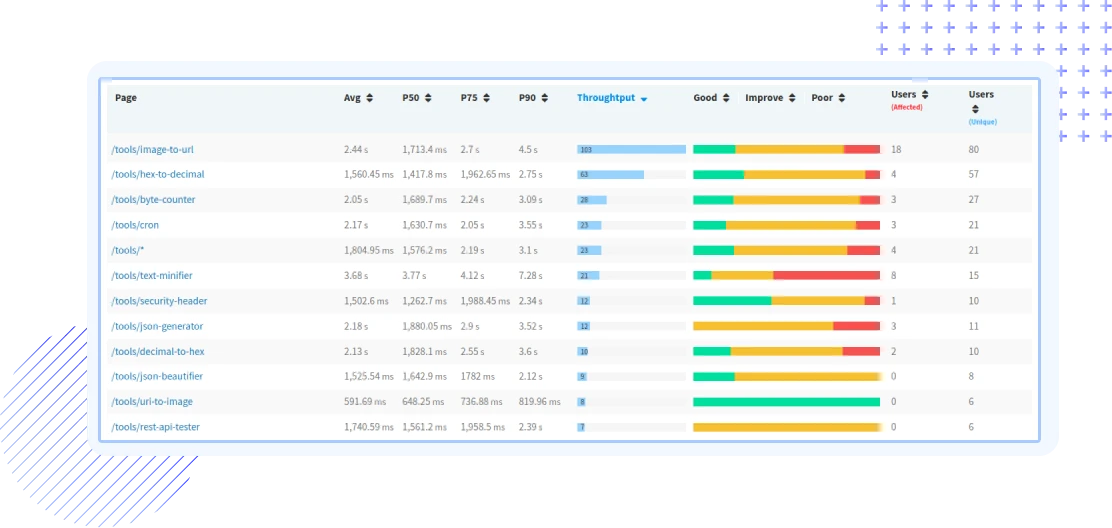Screen dimensions: 1112x528
Task: Open /tools/byte-counter page link
Action: (153, 200)
